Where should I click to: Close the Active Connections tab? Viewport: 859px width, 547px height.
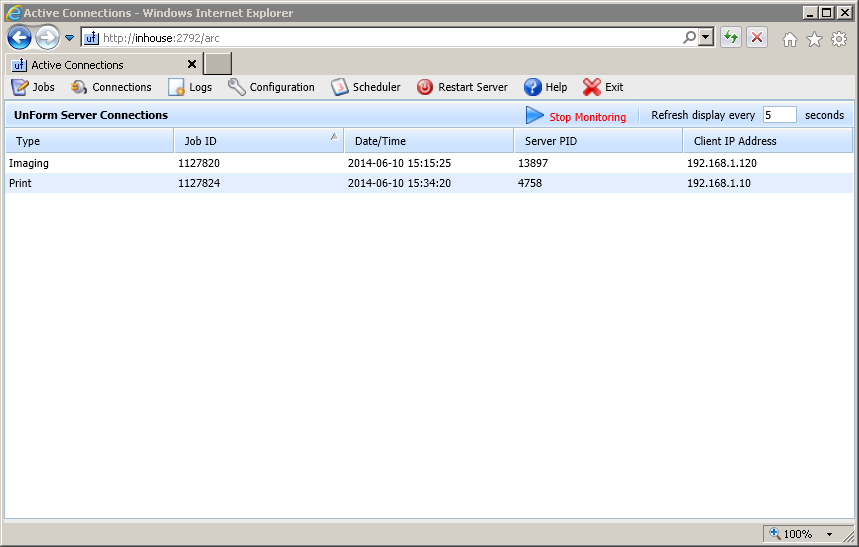[192, 65]
